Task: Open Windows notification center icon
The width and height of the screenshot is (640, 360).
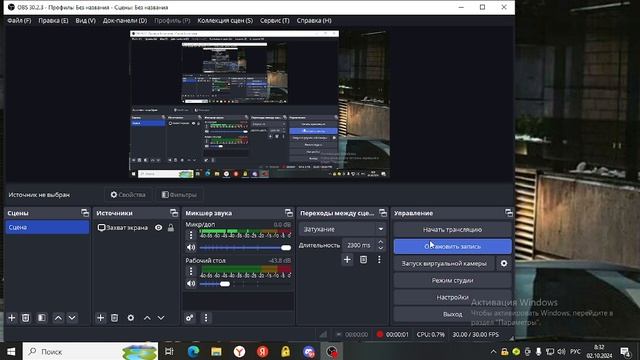Action: click(625, 351)
